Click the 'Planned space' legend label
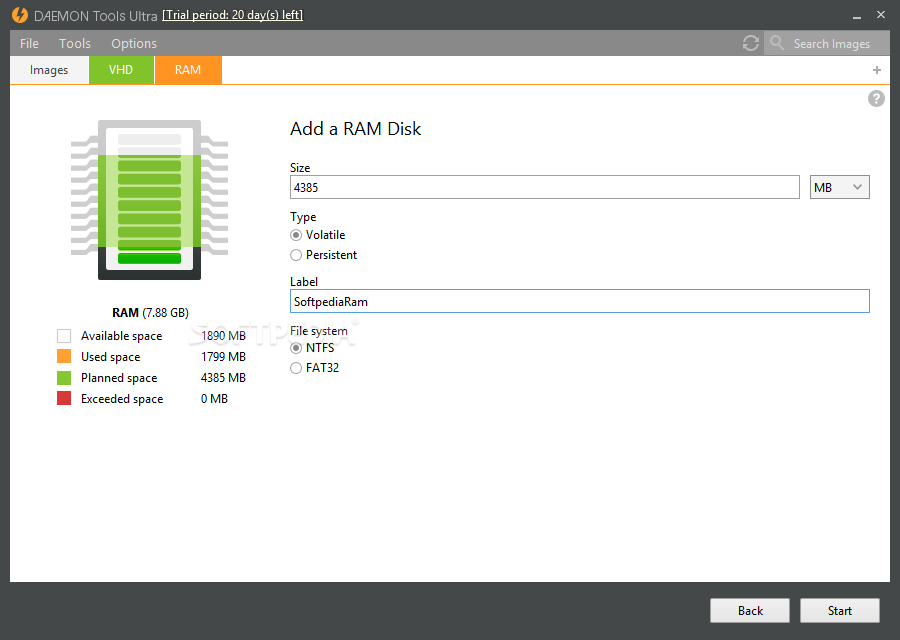The height and width of the screenshot is (640, 900). pos(119,378)
